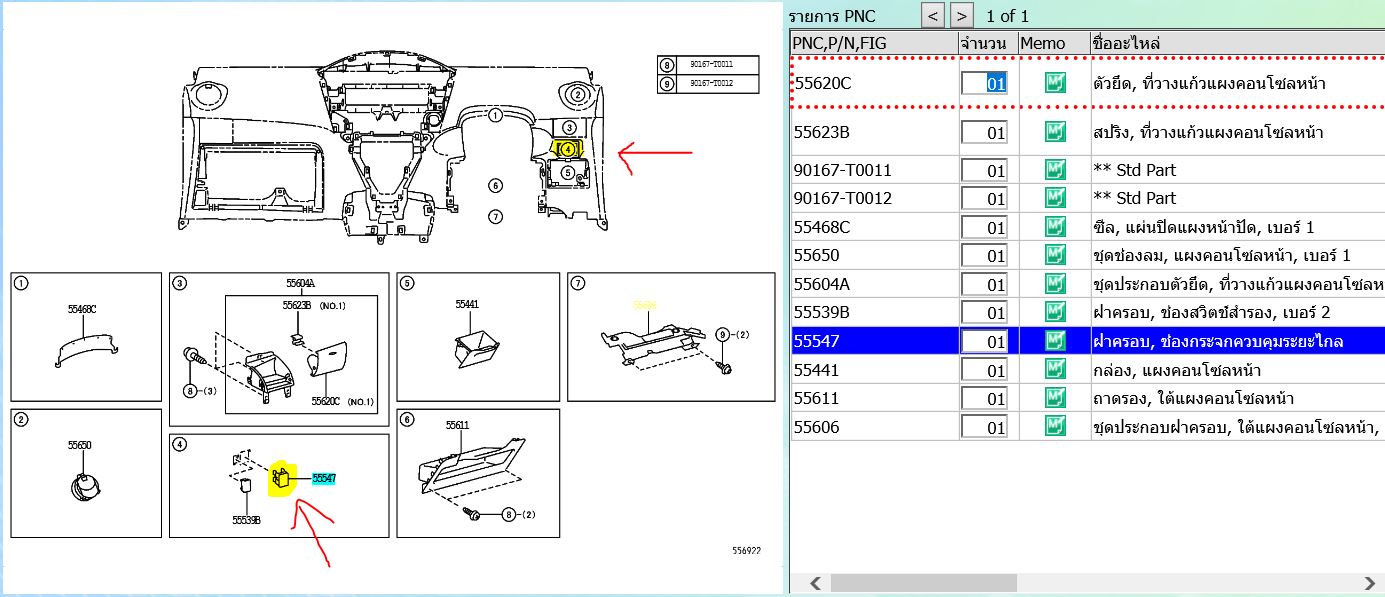
Task: Click memo icon in 90167-T0011 row
Action: [x=1054, y=170]
